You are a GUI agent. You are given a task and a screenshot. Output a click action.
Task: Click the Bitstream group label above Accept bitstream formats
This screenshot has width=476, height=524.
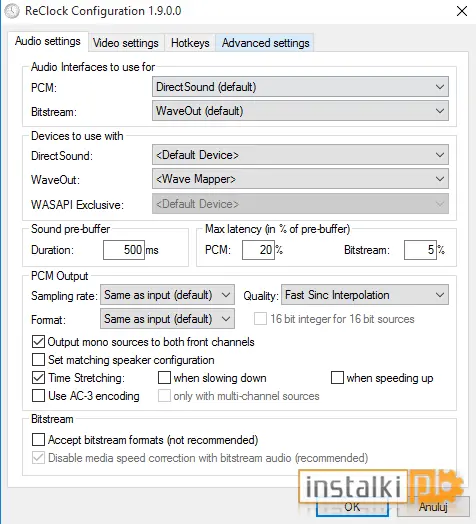pyautogui.click(x=52, y=419)
